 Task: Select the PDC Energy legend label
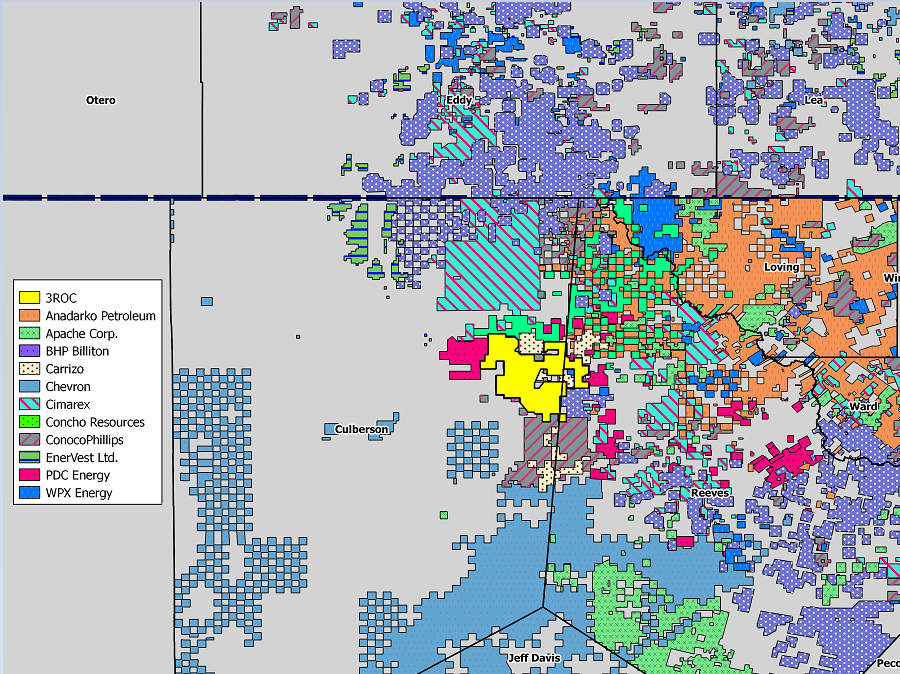tap(77, 475)
